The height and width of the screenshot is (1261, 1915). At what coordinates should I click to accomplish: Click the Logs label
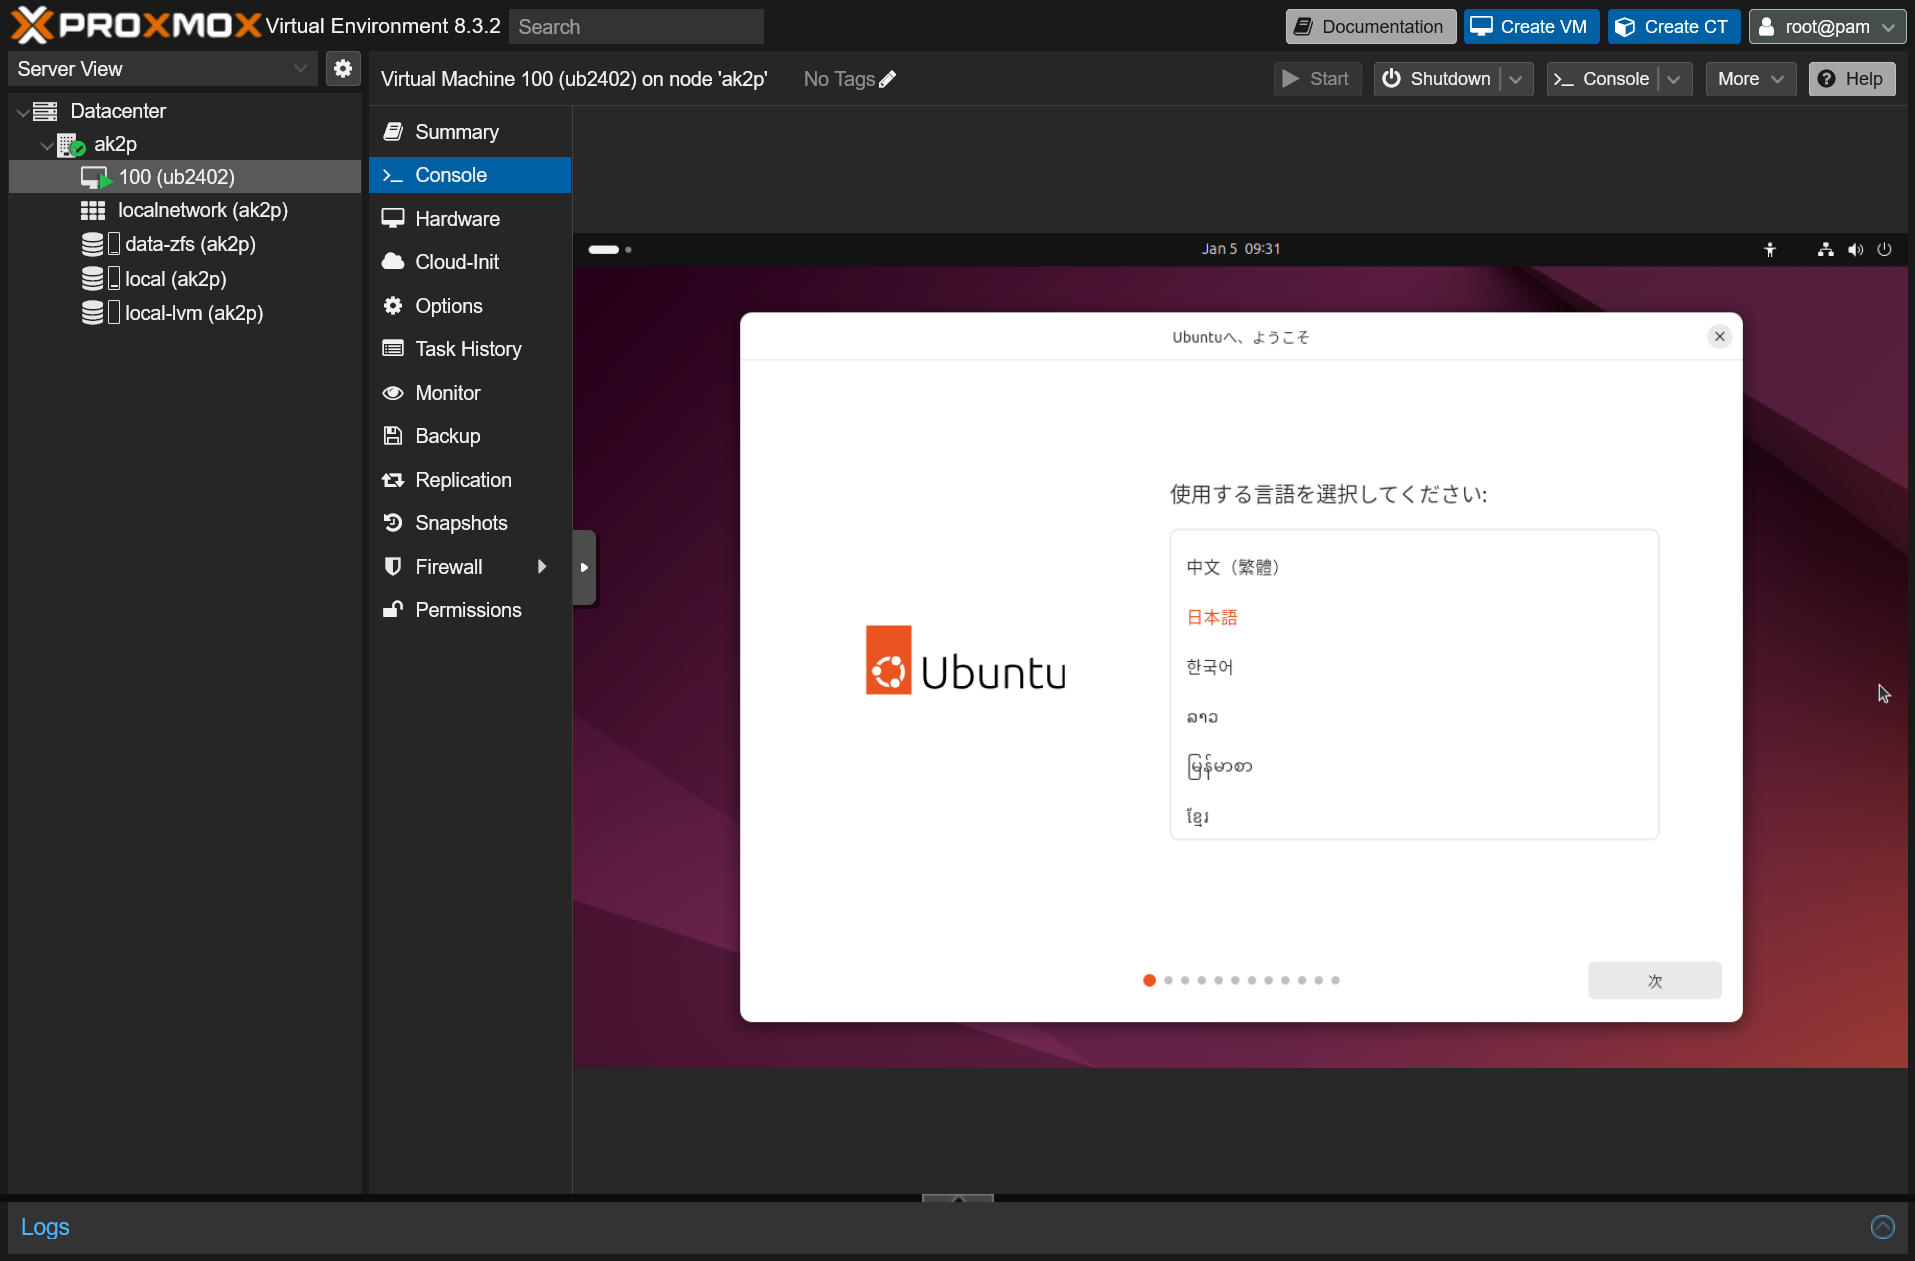coord(45,1227)
